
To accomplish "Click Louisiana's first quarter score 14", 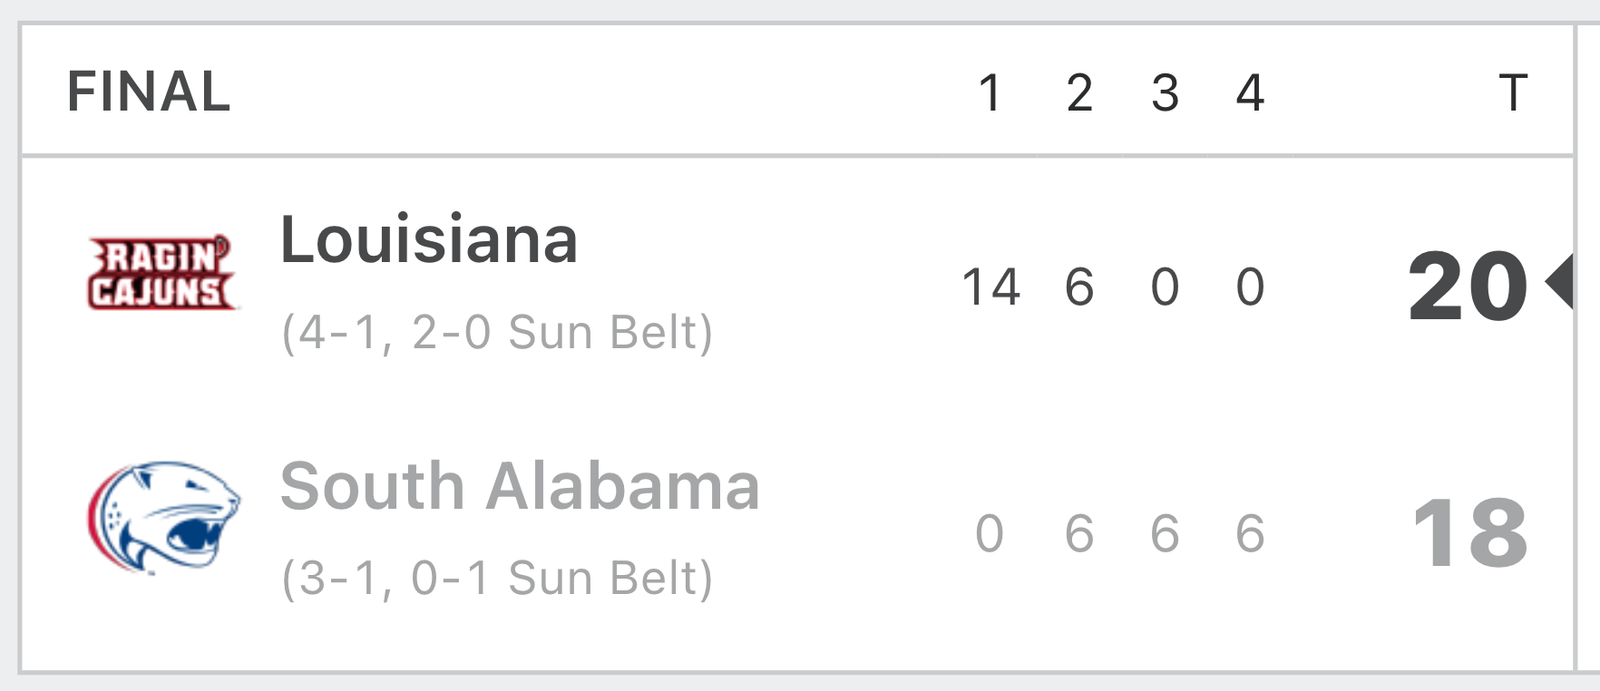I will pos(990,287).
